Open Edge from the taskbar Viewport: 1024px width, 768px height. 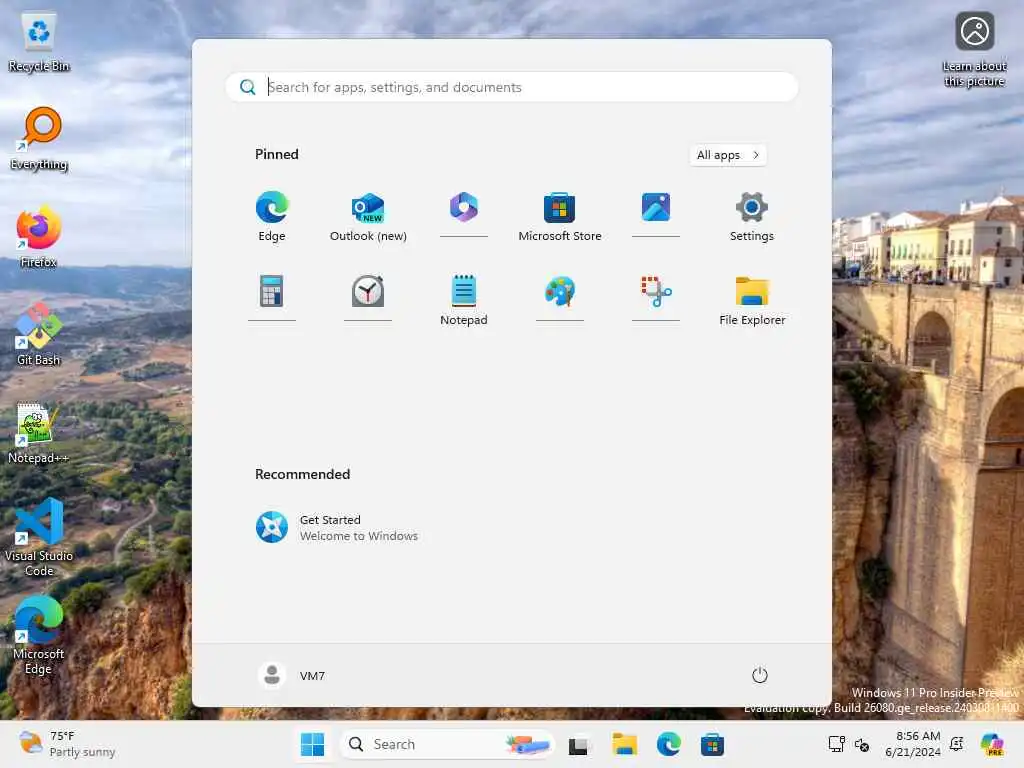(x=668, y=744)
